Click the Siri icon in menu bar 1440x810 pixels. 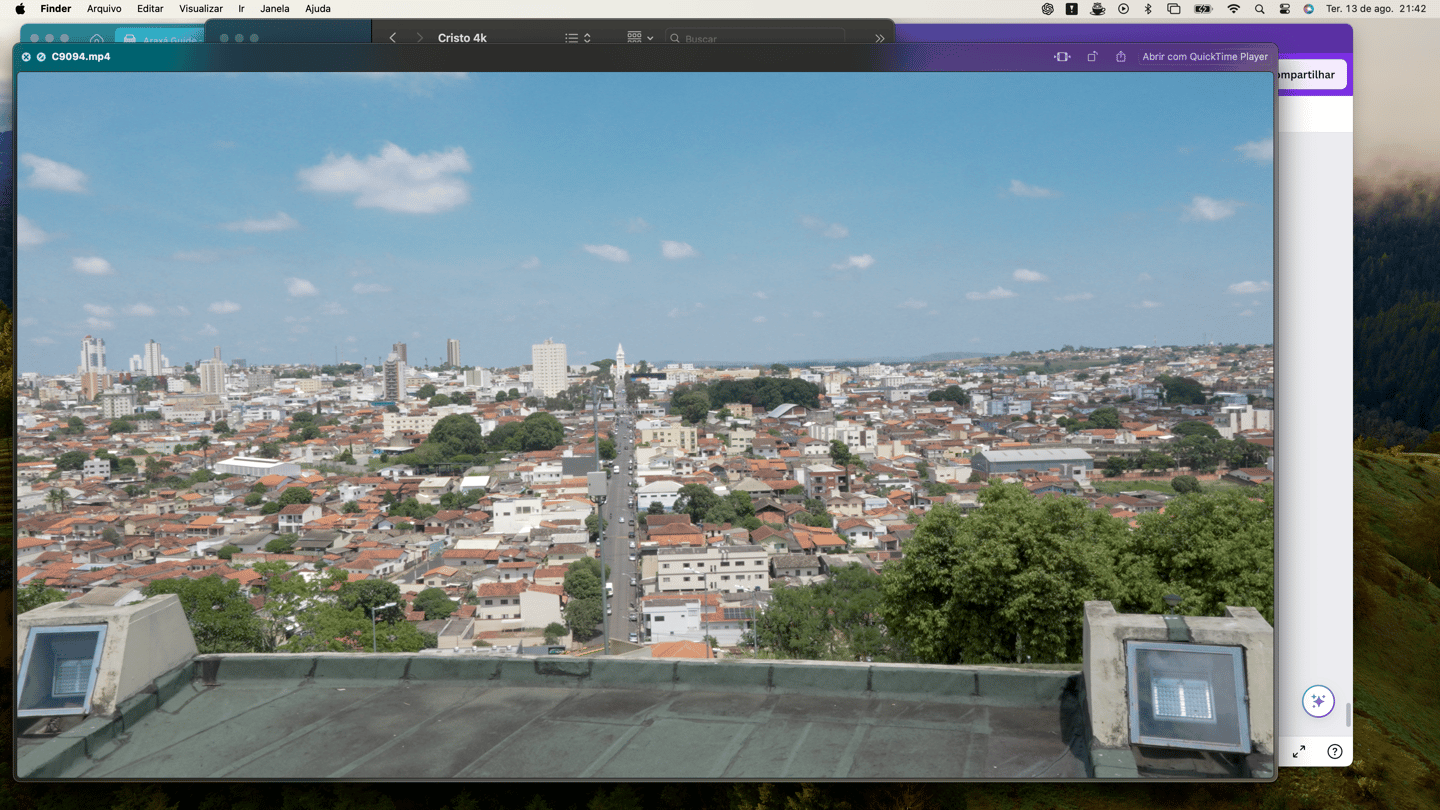[1309, 9]
